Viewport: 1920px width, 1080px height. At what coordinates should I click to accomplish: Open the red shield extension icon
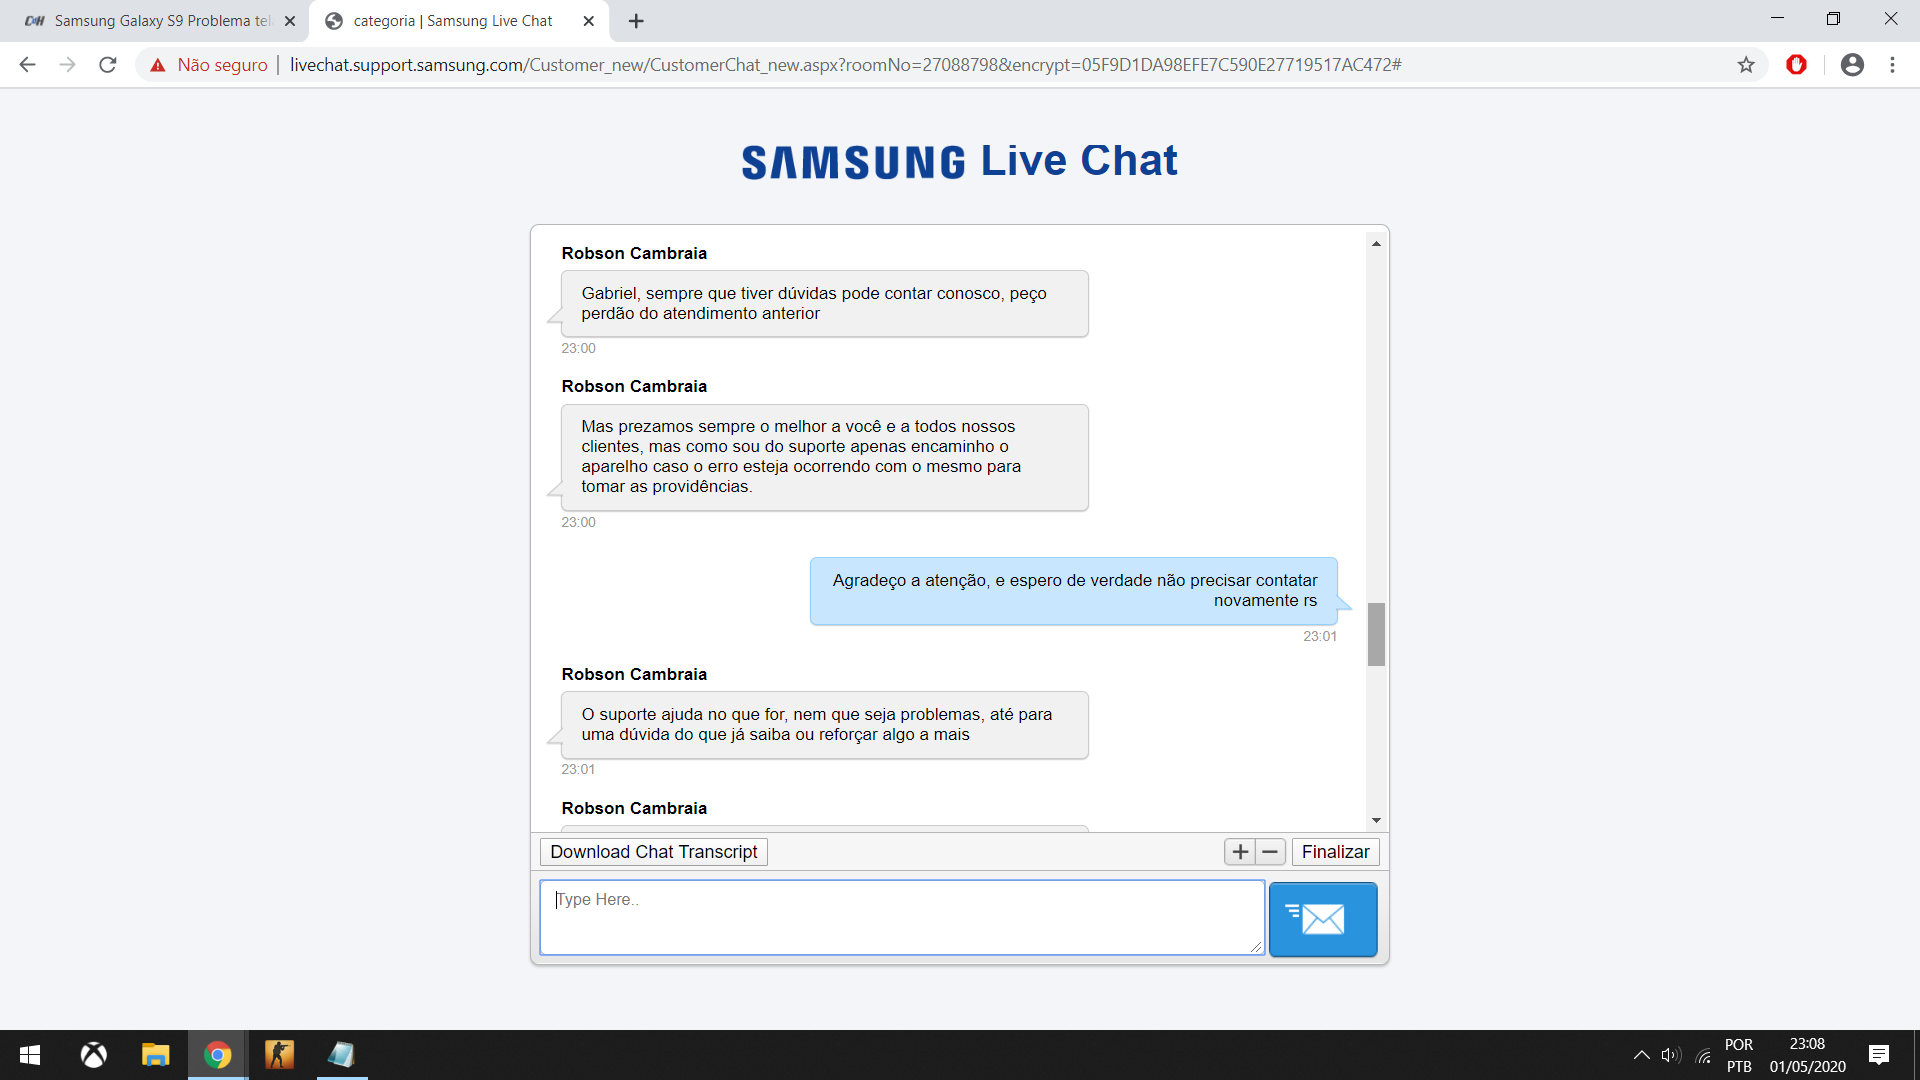[1796, 65]
